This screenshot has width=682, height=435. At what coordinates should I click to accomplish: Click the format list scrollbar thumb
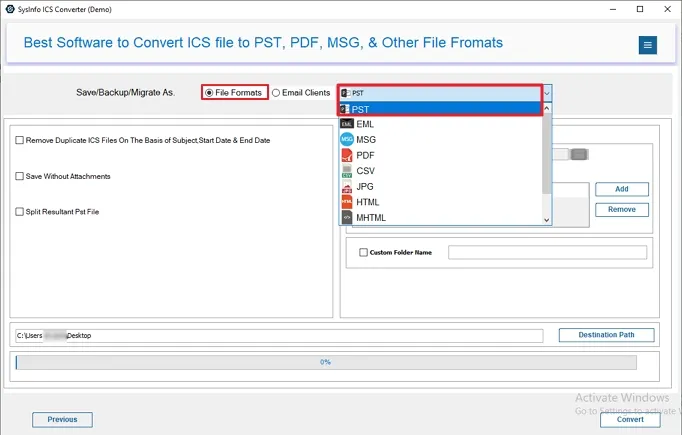(x=547, y=154)
